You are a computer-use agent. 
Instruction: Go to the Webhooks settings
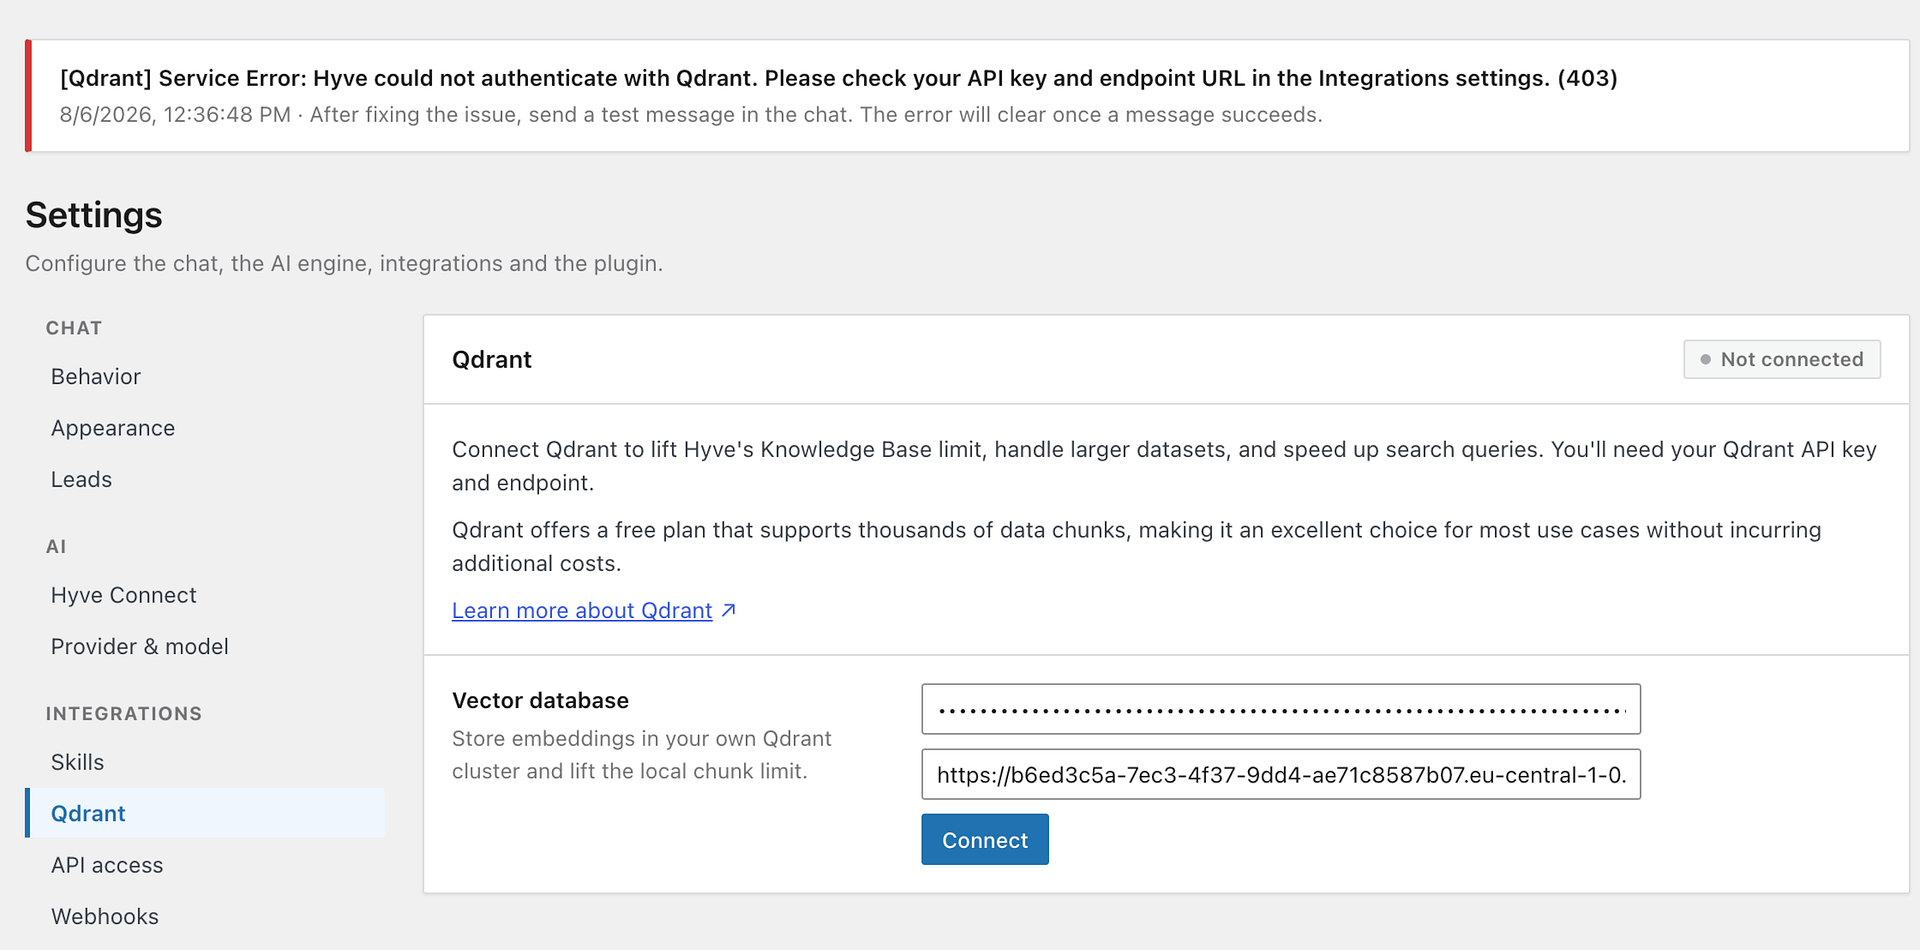(105, 917)
